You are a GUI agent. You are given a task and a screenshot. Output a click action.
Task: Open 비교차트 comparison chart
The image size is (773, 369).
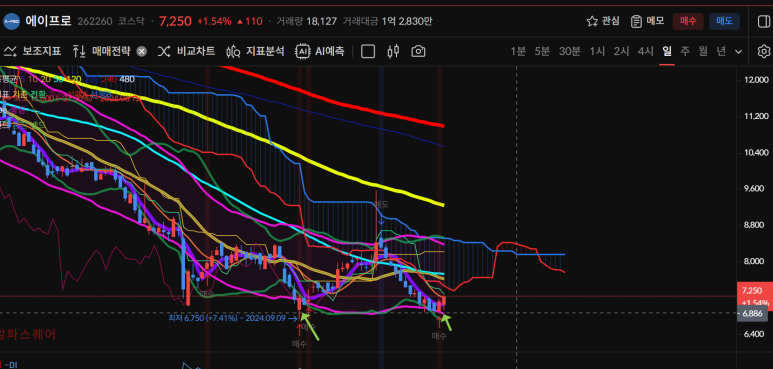(x=186, y=51)
